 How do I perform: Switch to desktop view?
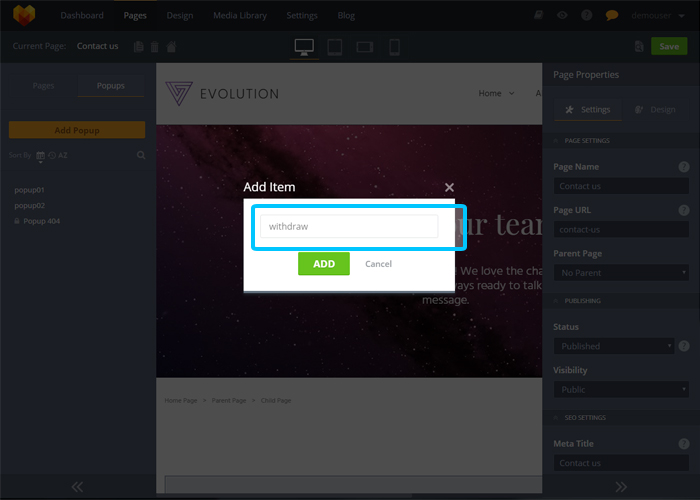coord(304,47)
